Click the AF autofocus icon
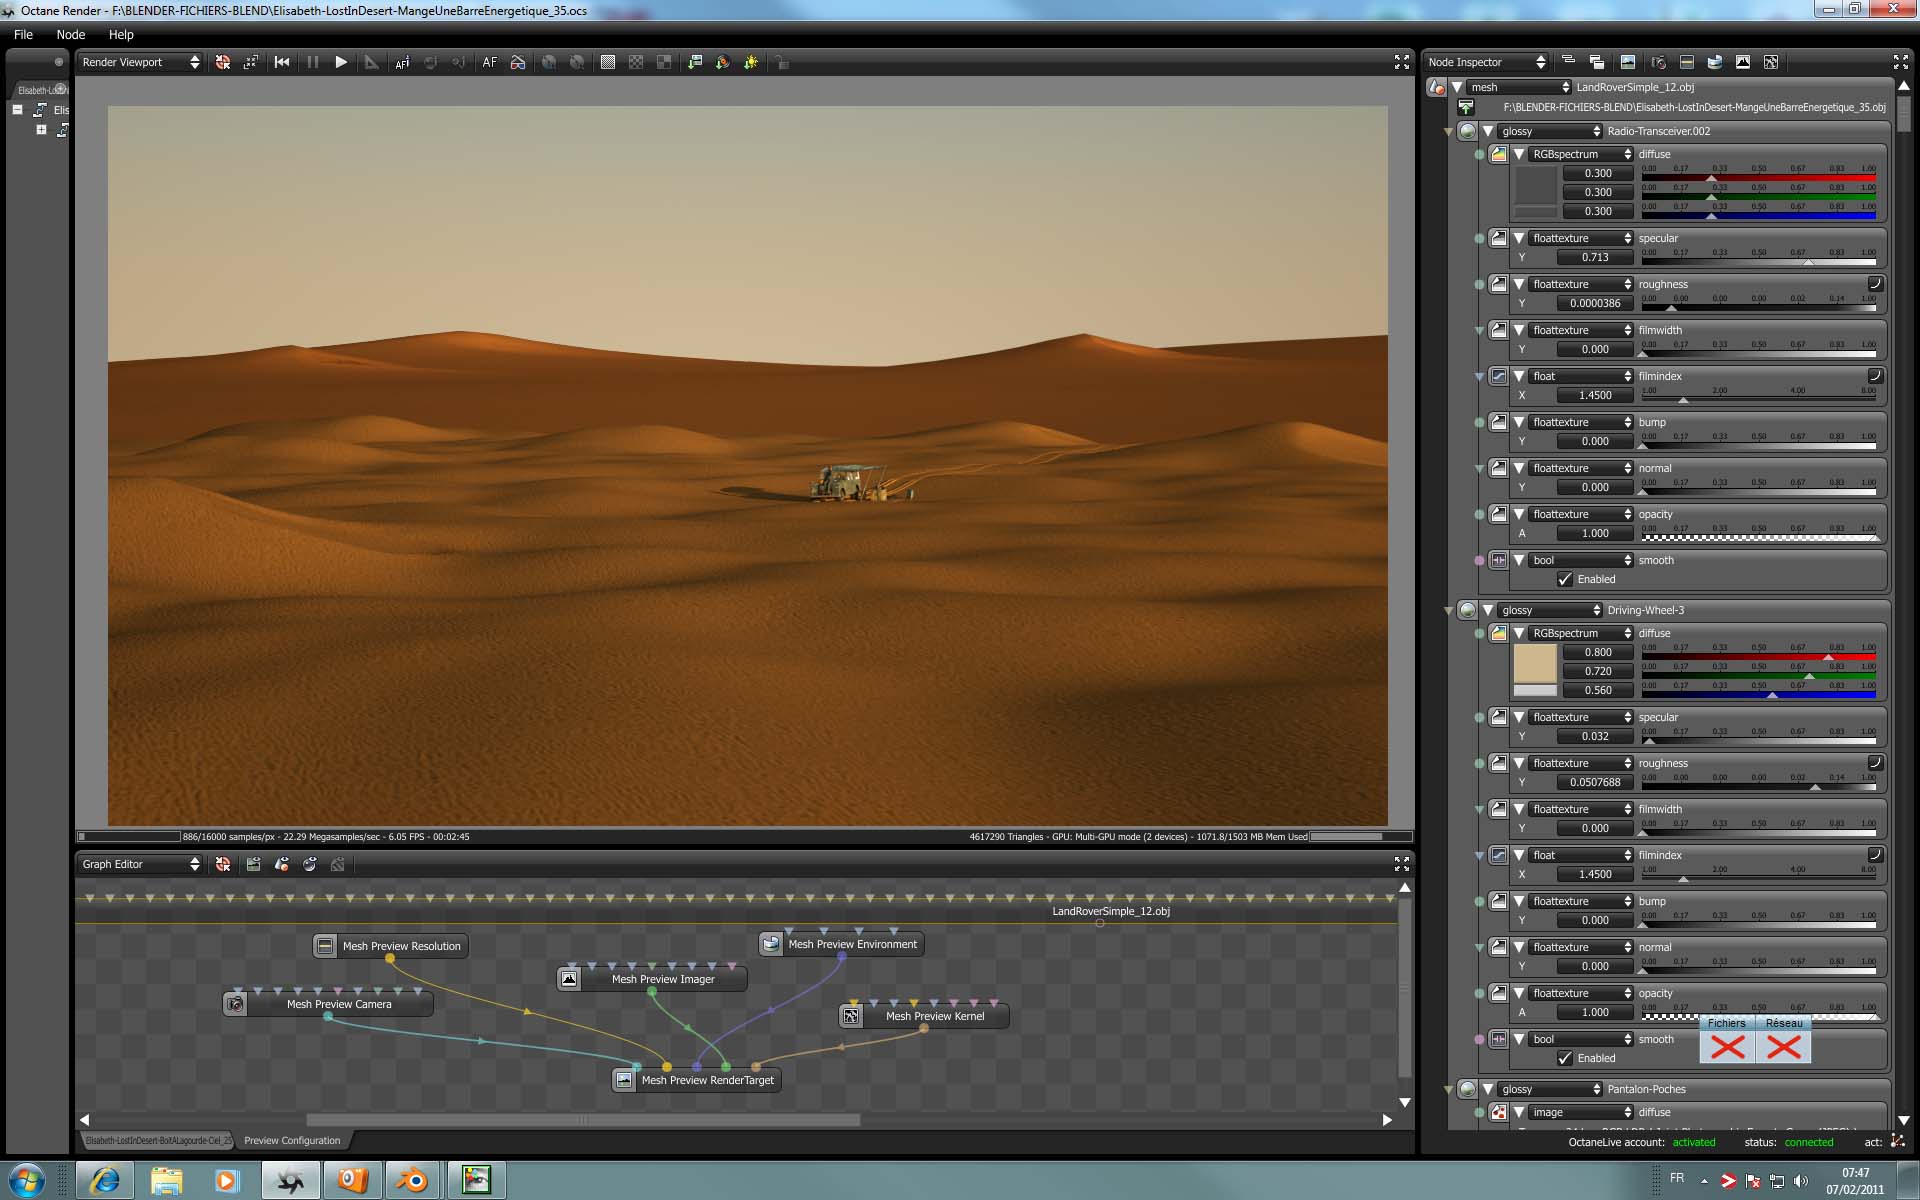 489,62
